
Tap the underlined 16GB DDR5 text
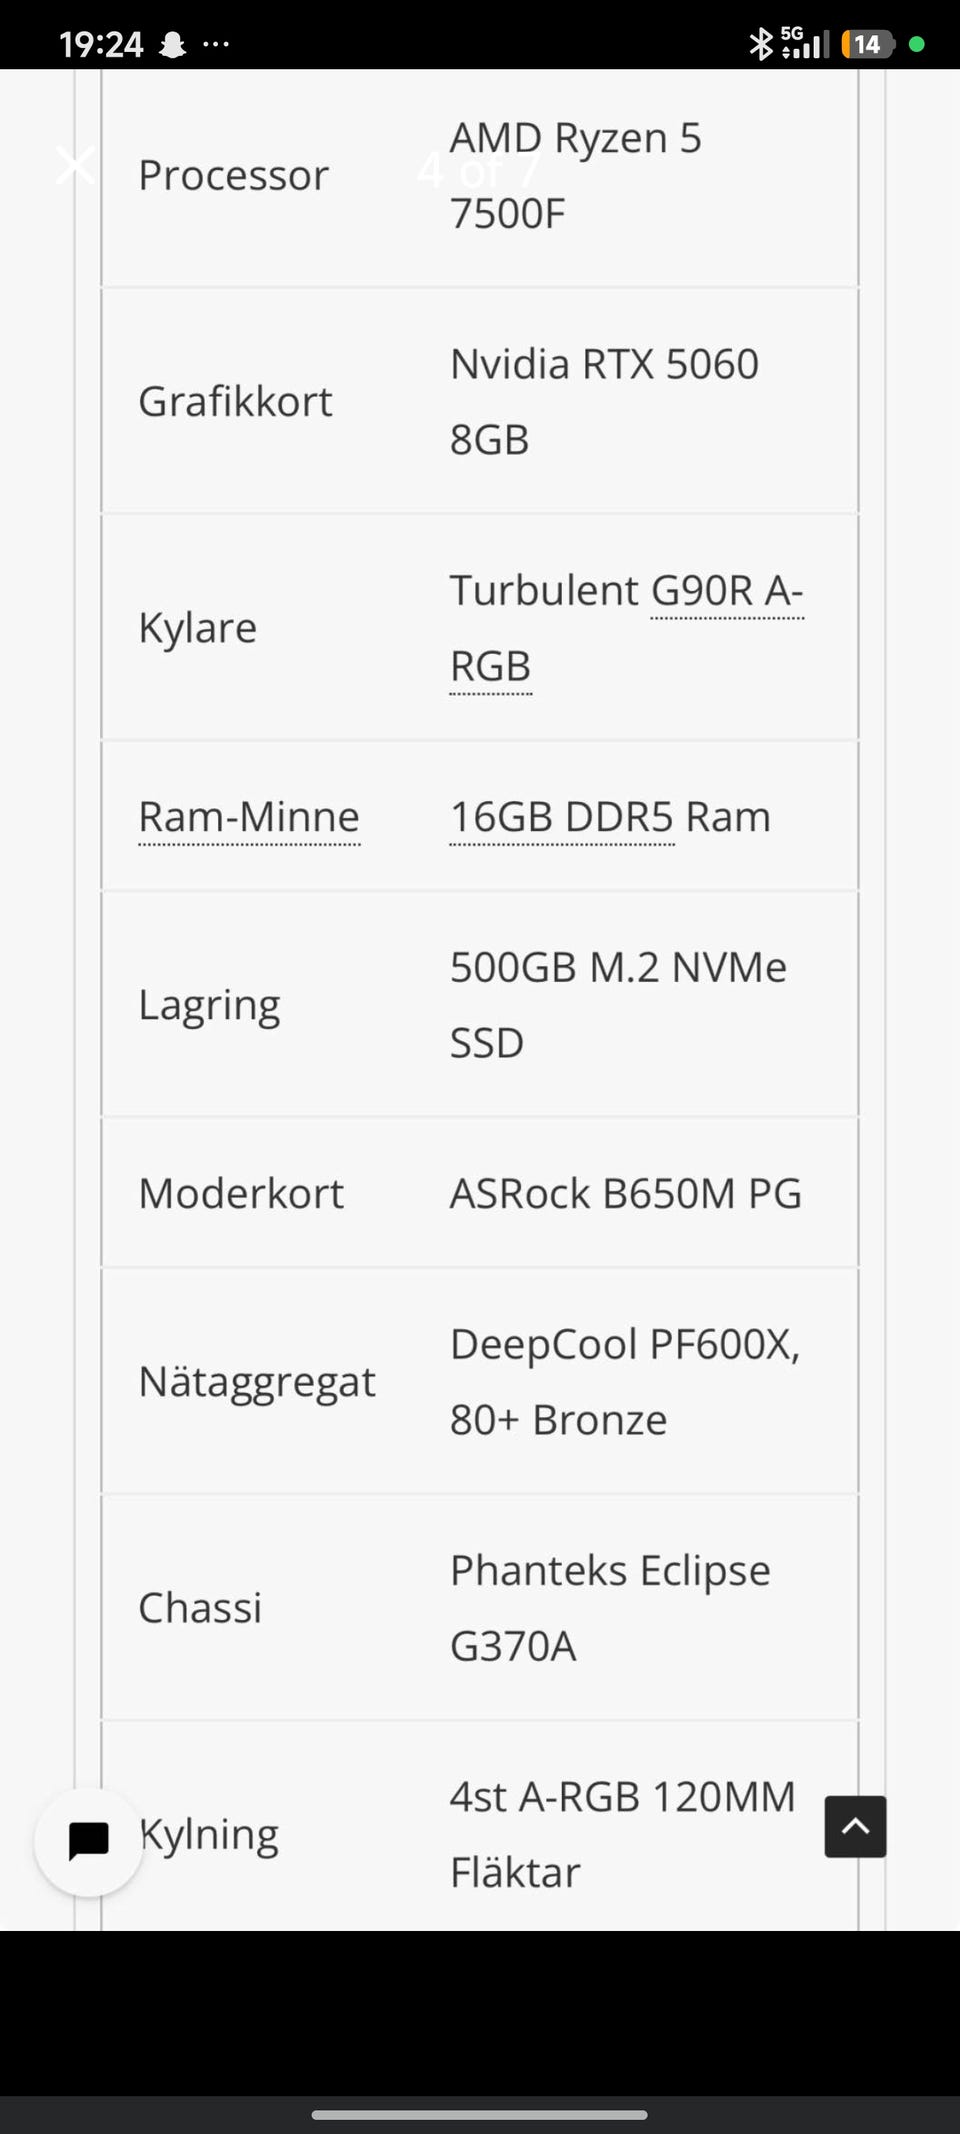(562, 816)
